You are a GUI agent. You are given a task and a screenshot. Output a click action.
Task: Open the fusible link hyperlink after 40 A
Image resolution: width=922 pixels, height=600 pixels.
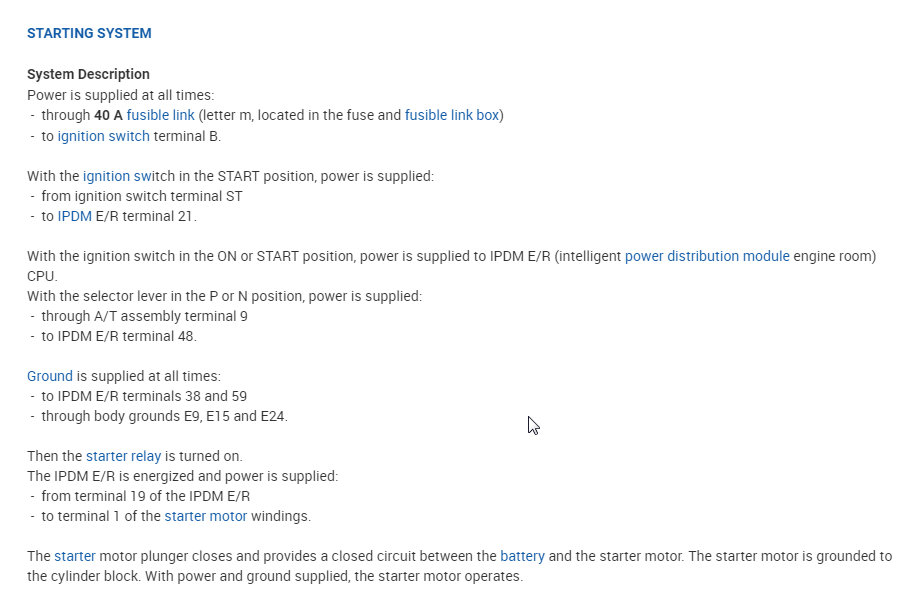[x=160, y=115]
